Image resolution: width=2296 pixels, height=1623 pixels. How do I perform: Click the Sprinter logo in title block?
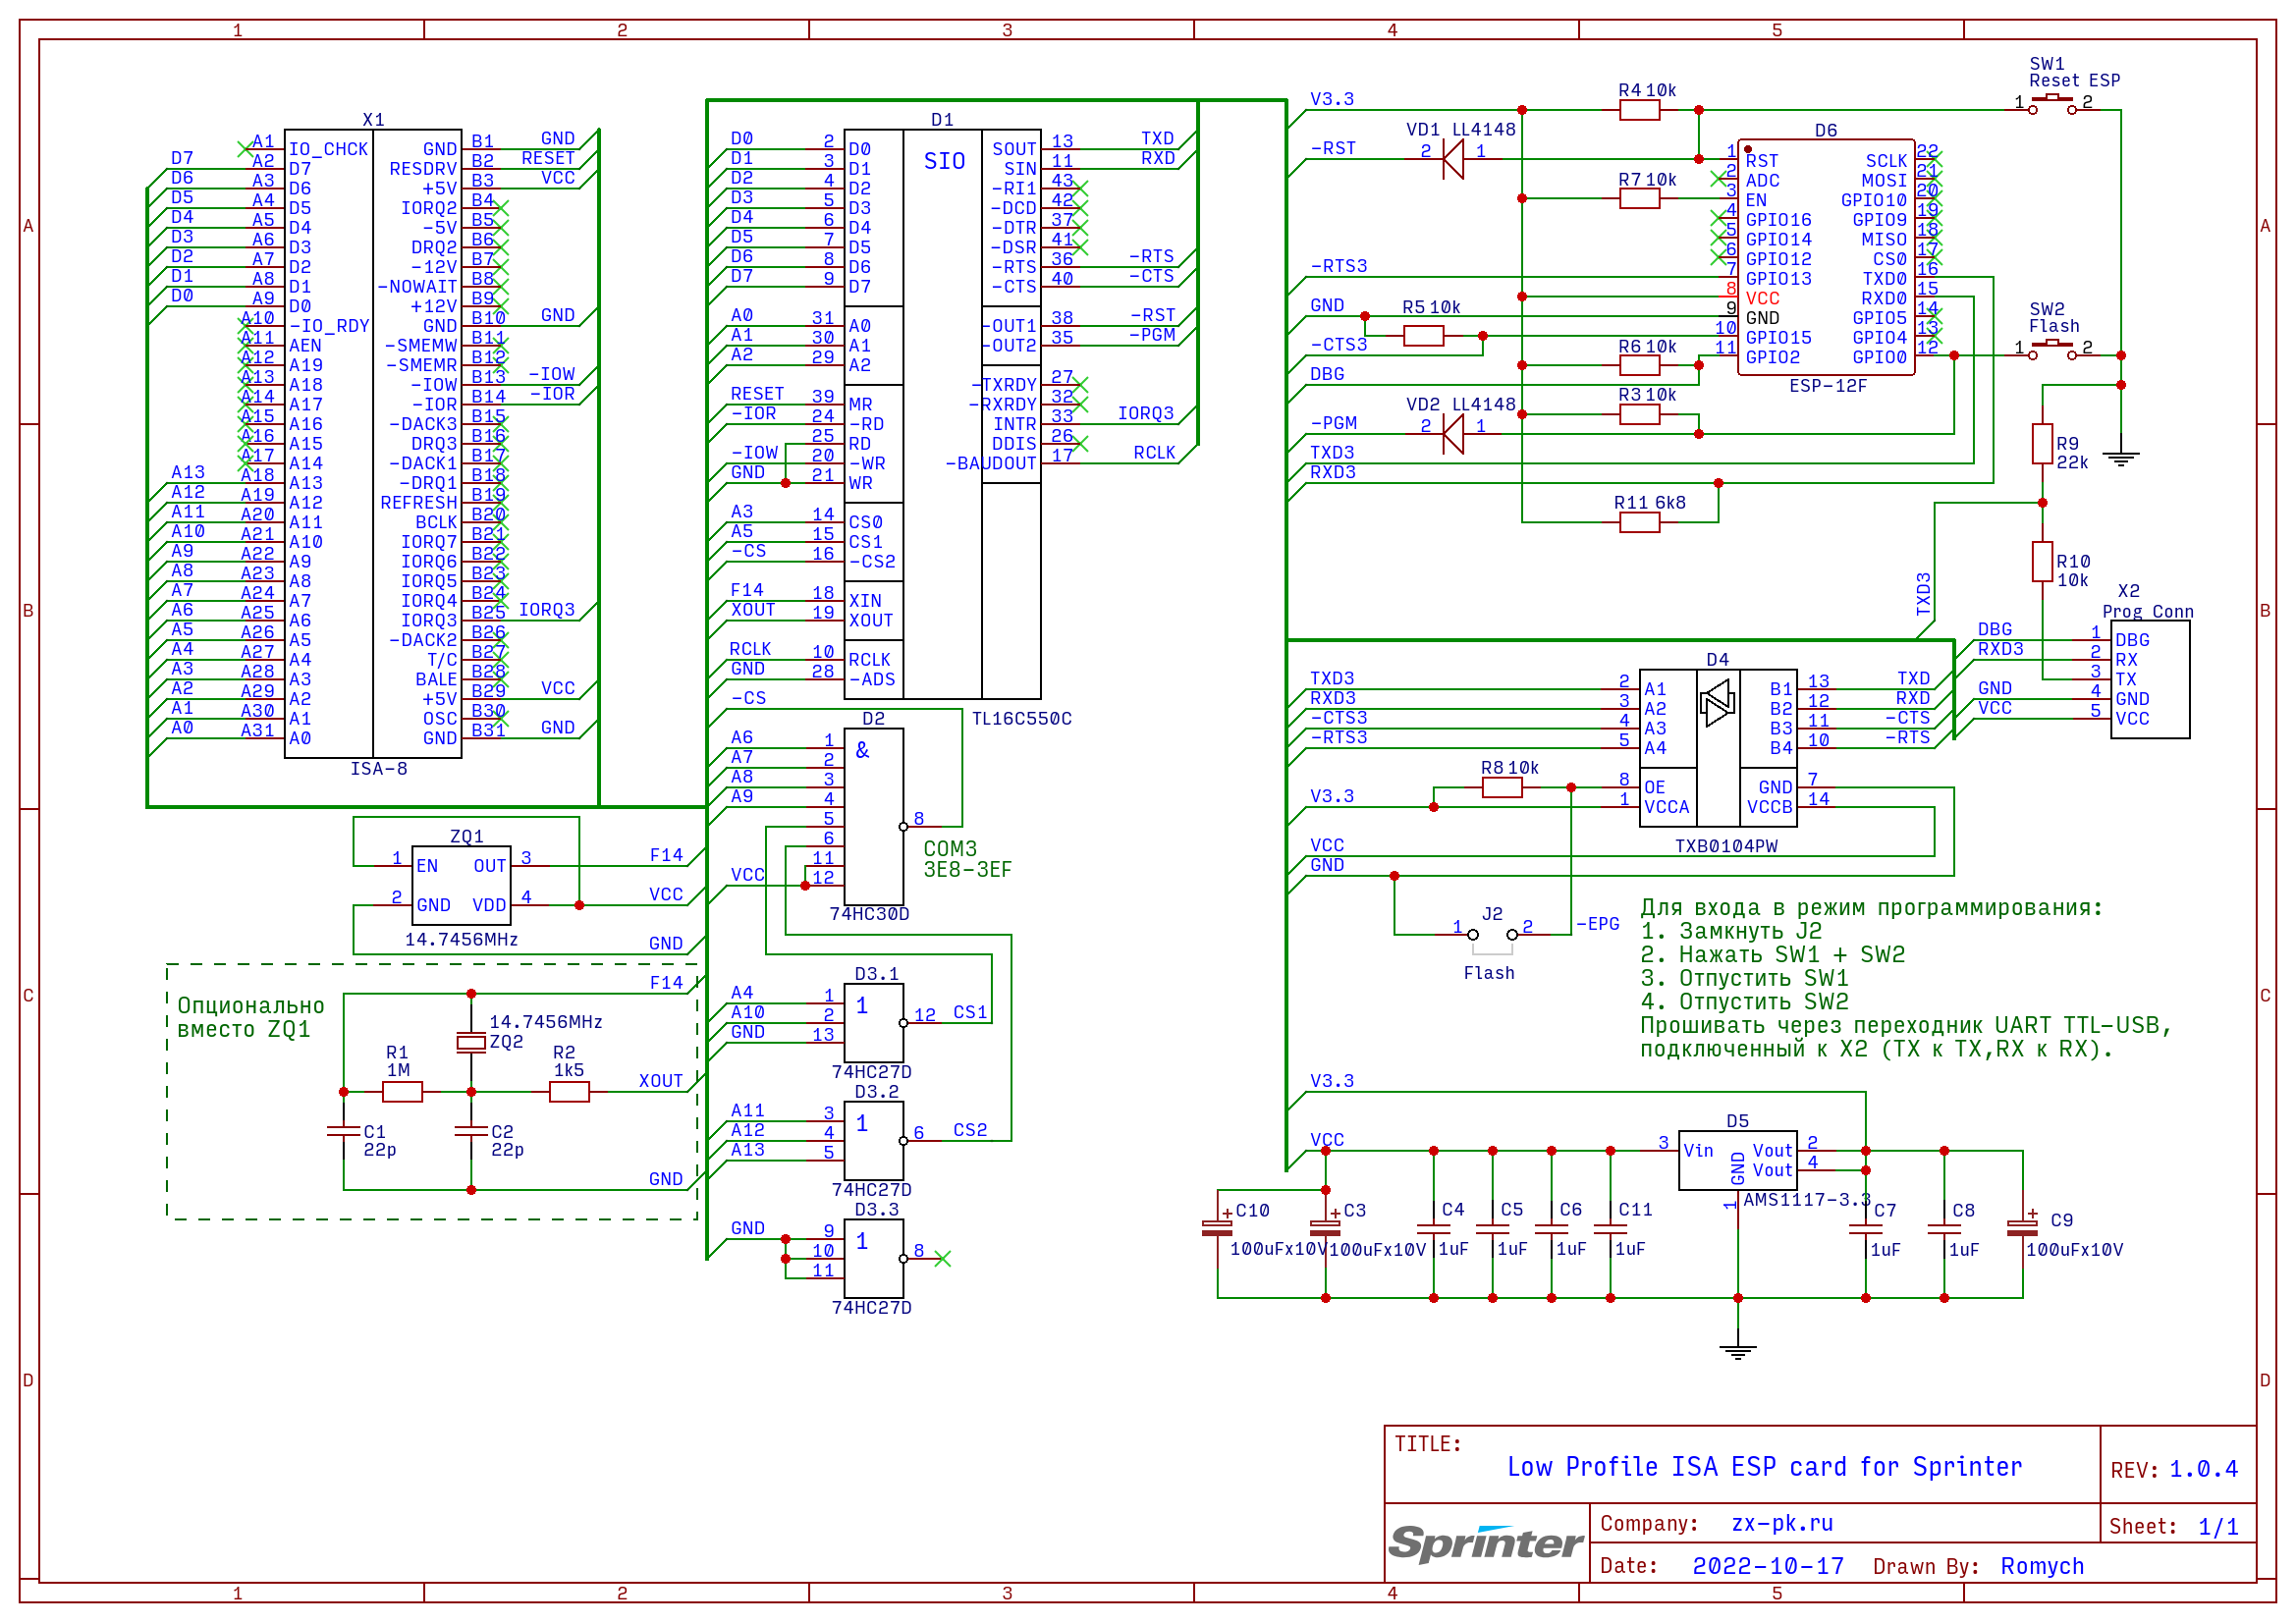[x=1486, y=1543]
